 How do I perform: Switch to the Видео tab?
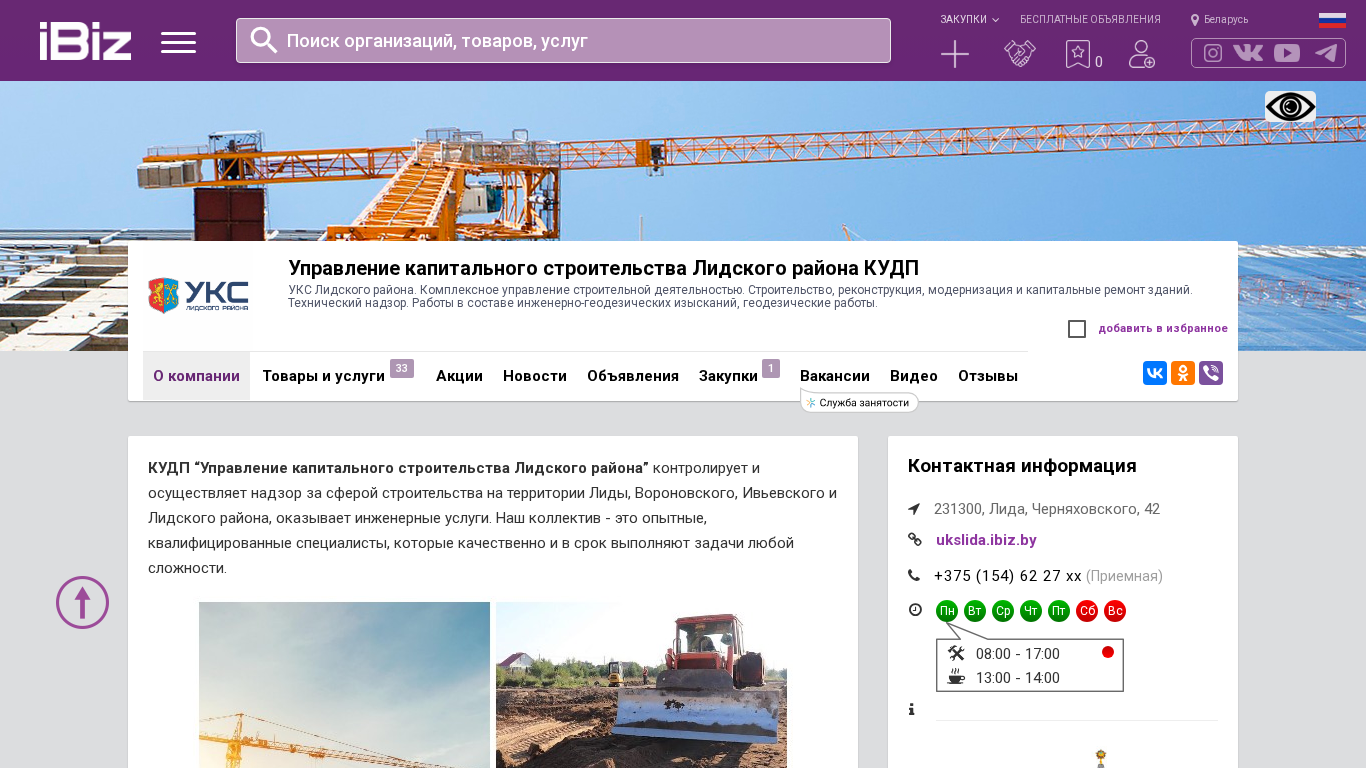[914, 376]
